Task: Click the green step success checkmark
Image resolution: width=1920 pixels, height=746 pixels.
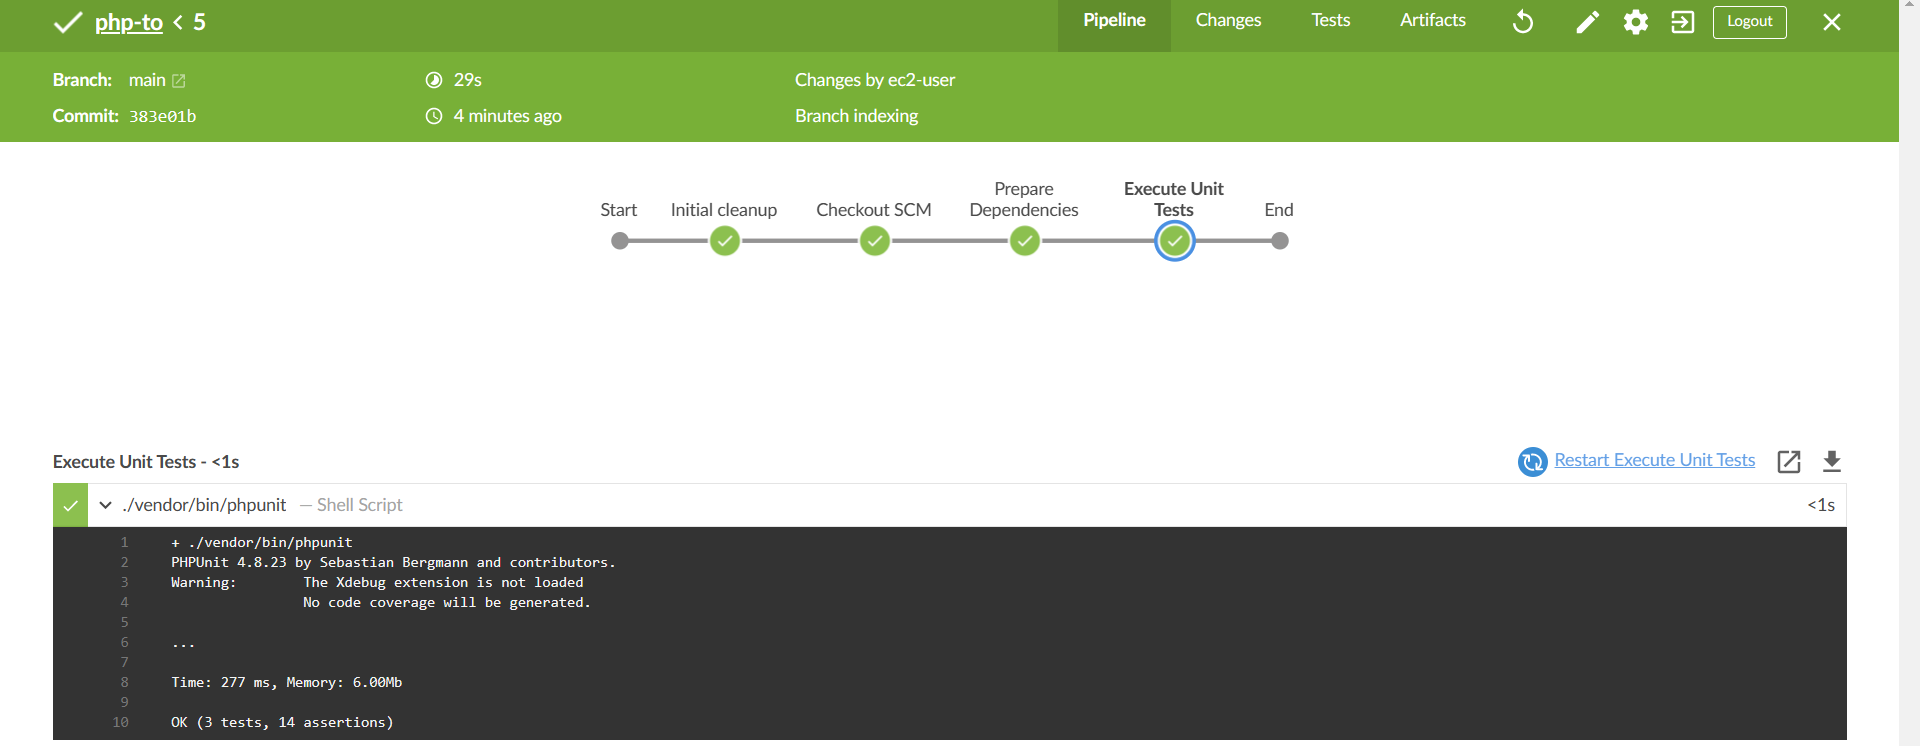Action: [x=70, y=505]
